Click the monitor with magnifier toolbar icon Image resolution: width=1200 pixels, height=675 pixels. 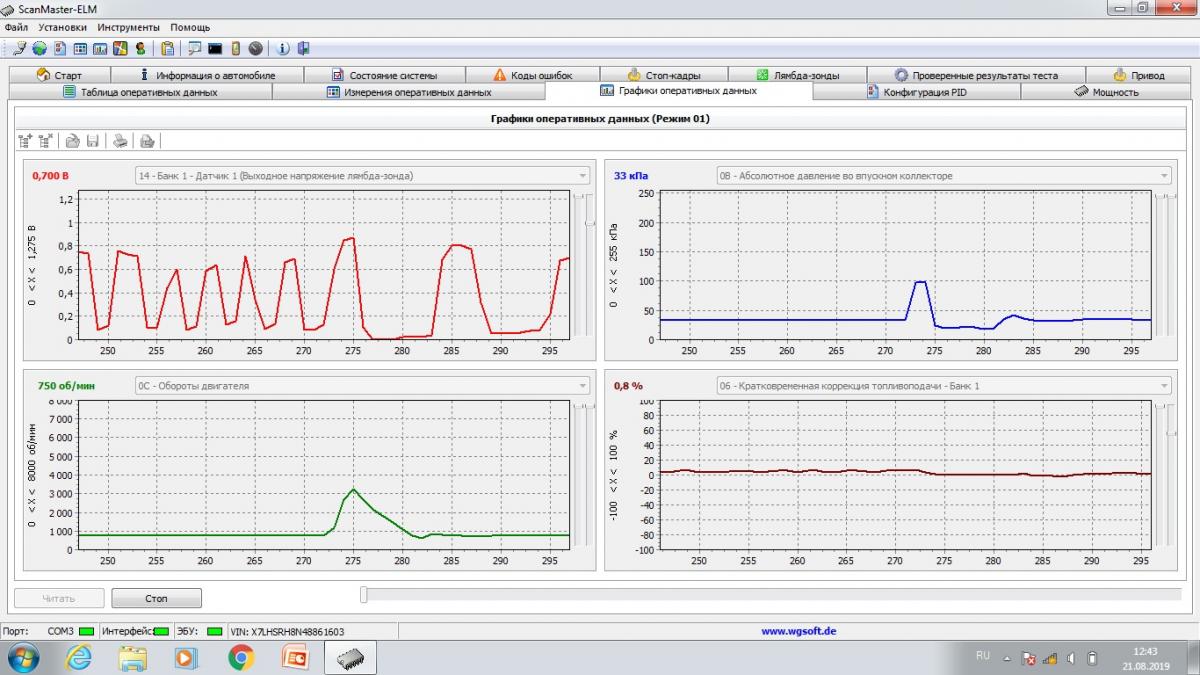(194, 48)
